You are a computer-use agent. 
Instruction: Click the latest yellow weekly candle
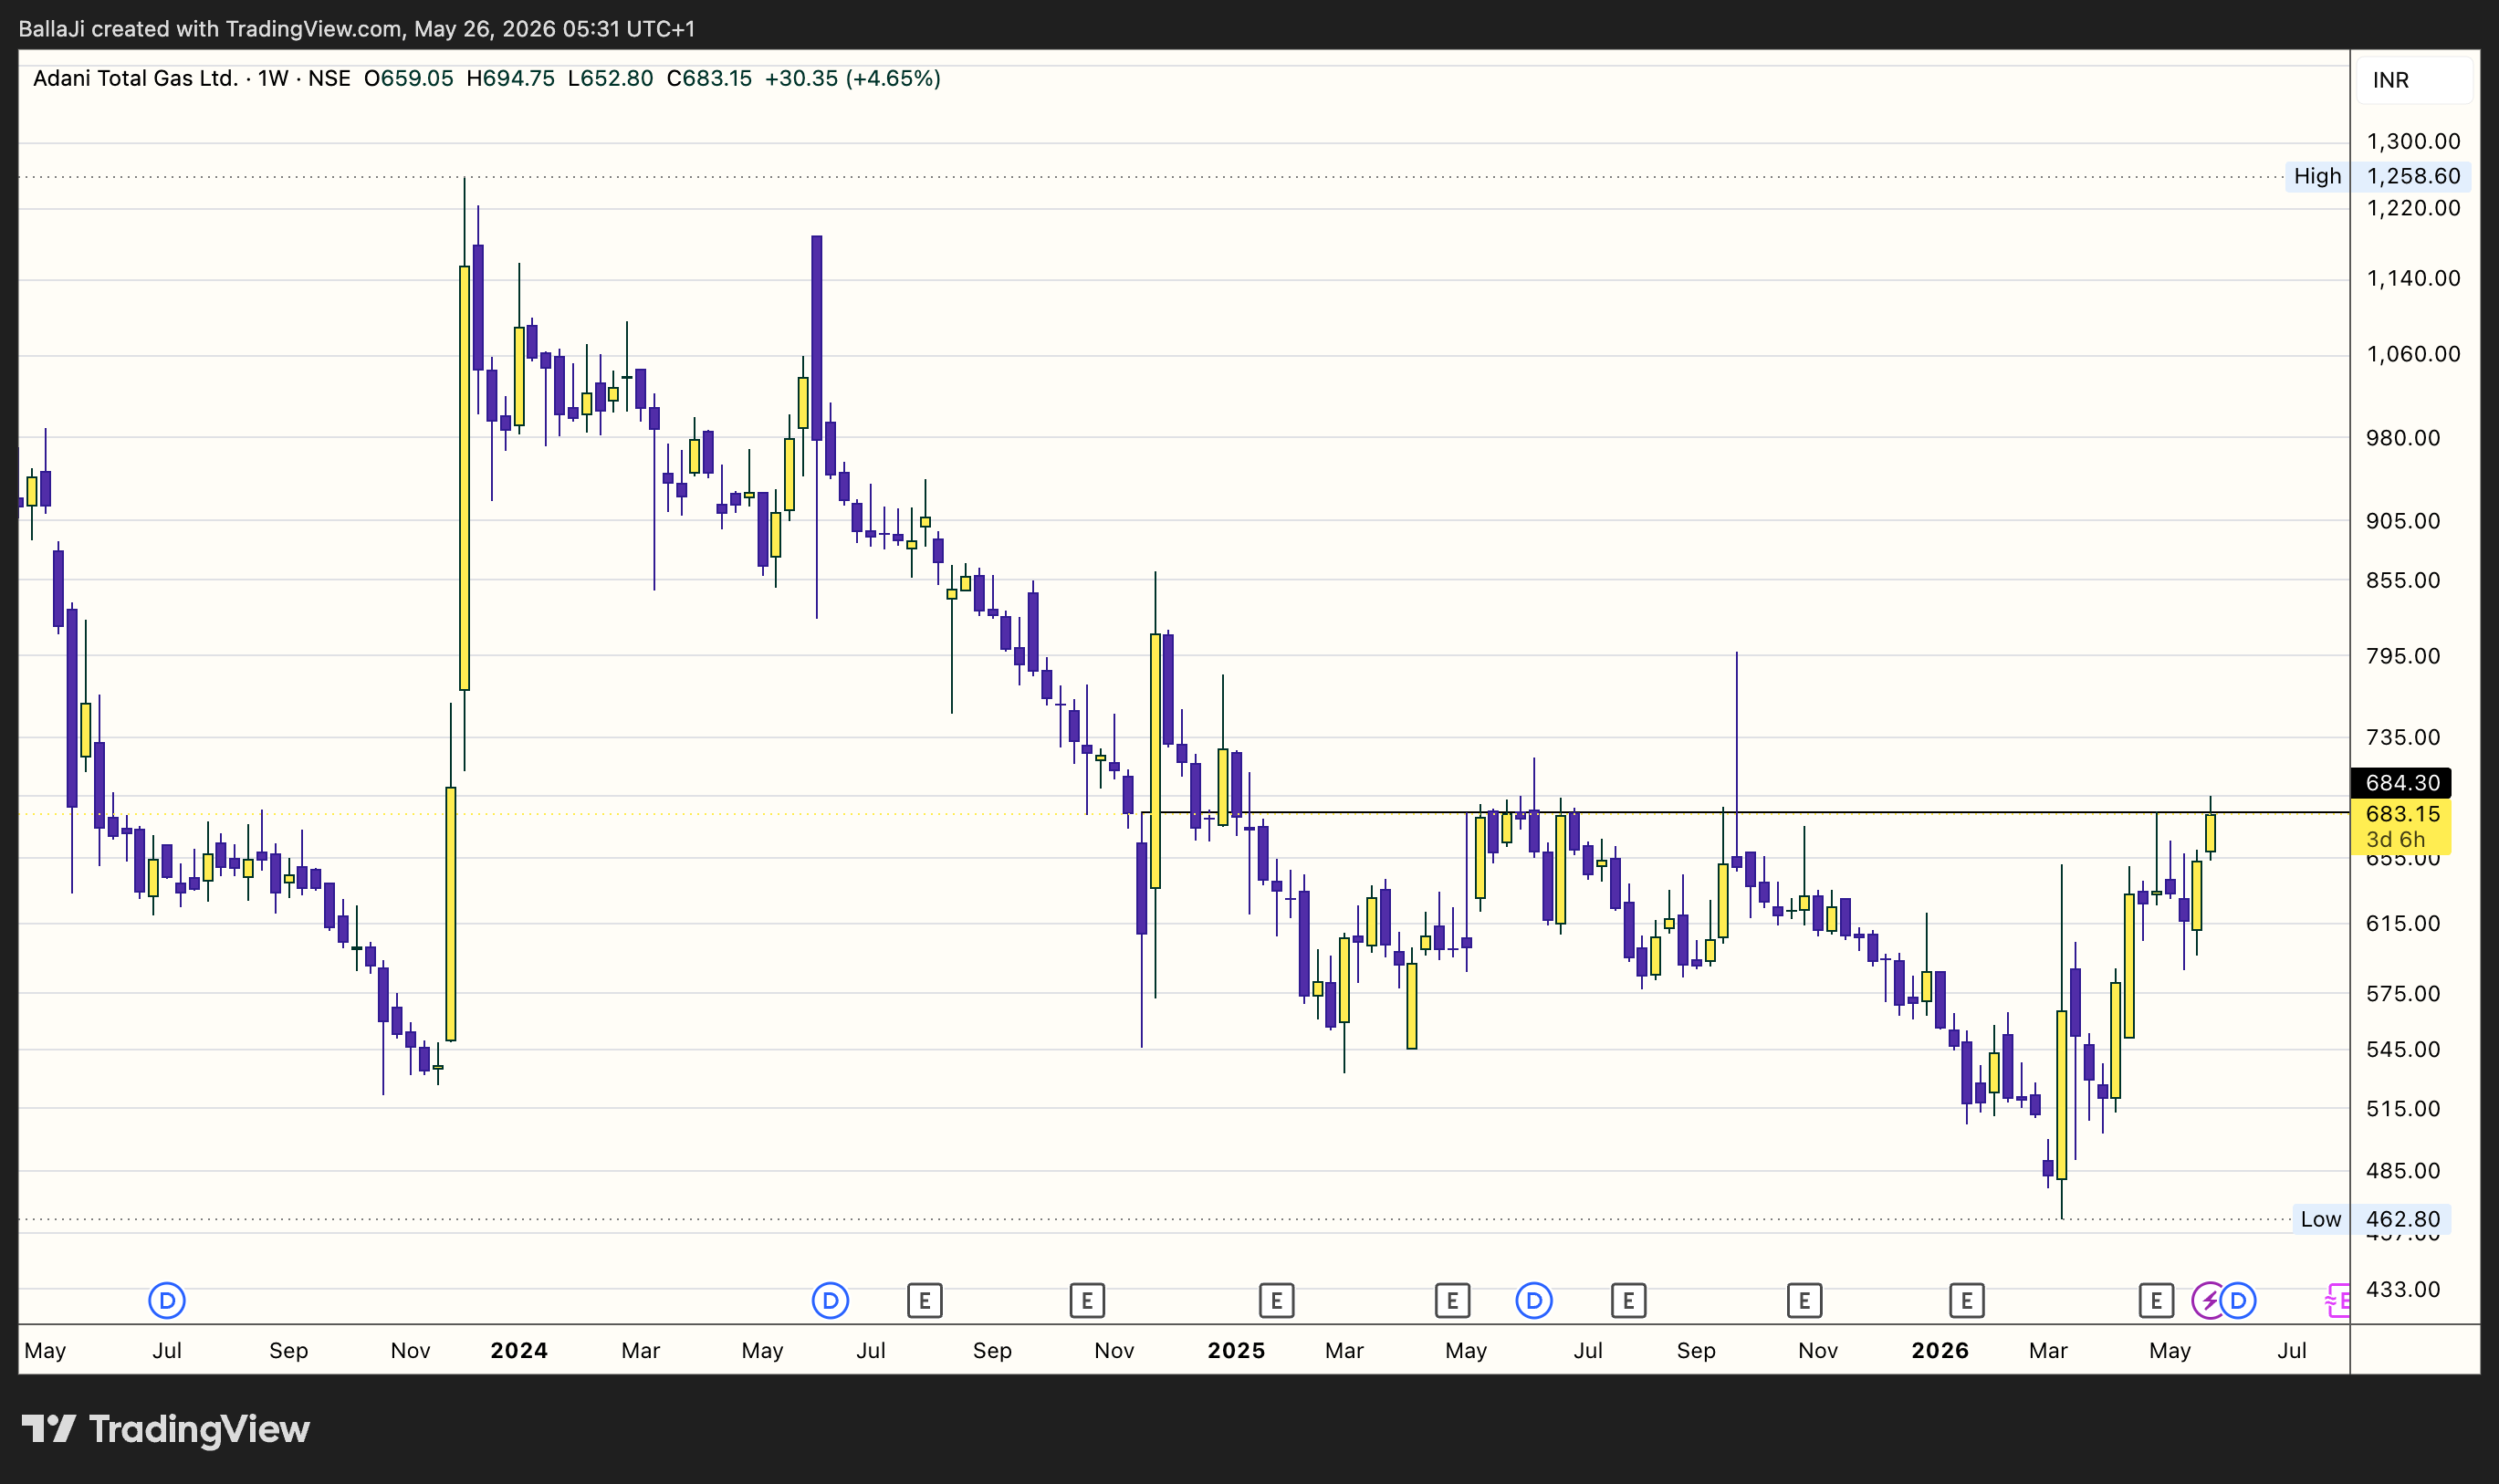pyautogui.click(x=2210, y=832)
